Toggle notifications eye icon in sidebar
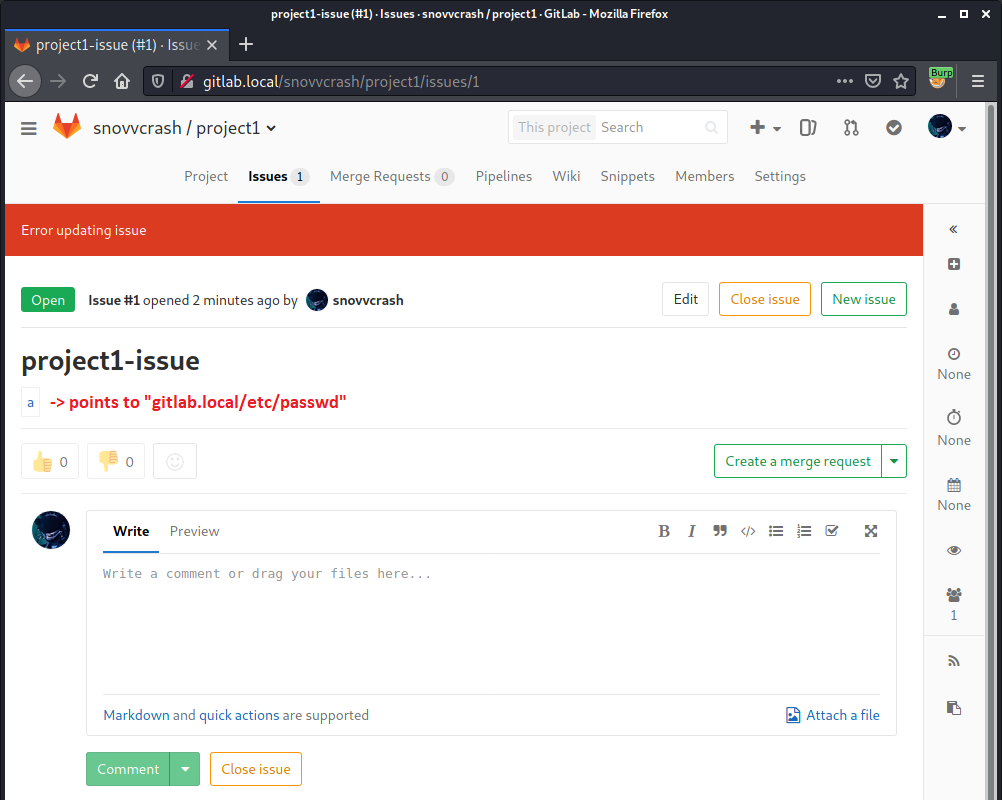 pyautogui.click(x=953, y=550)
